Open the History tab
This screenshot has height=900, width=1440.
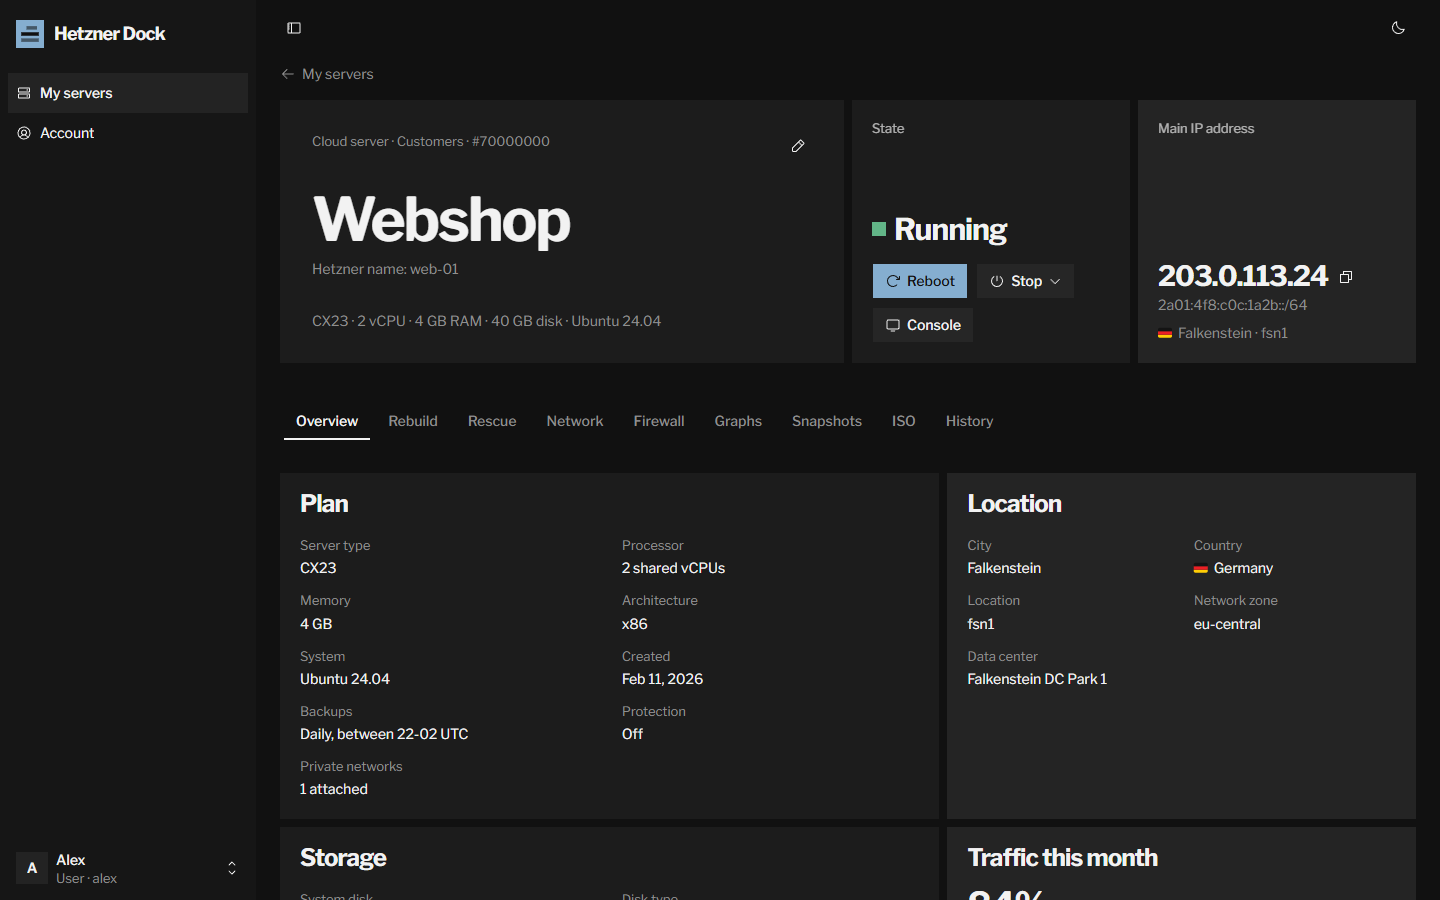(970, 421)
